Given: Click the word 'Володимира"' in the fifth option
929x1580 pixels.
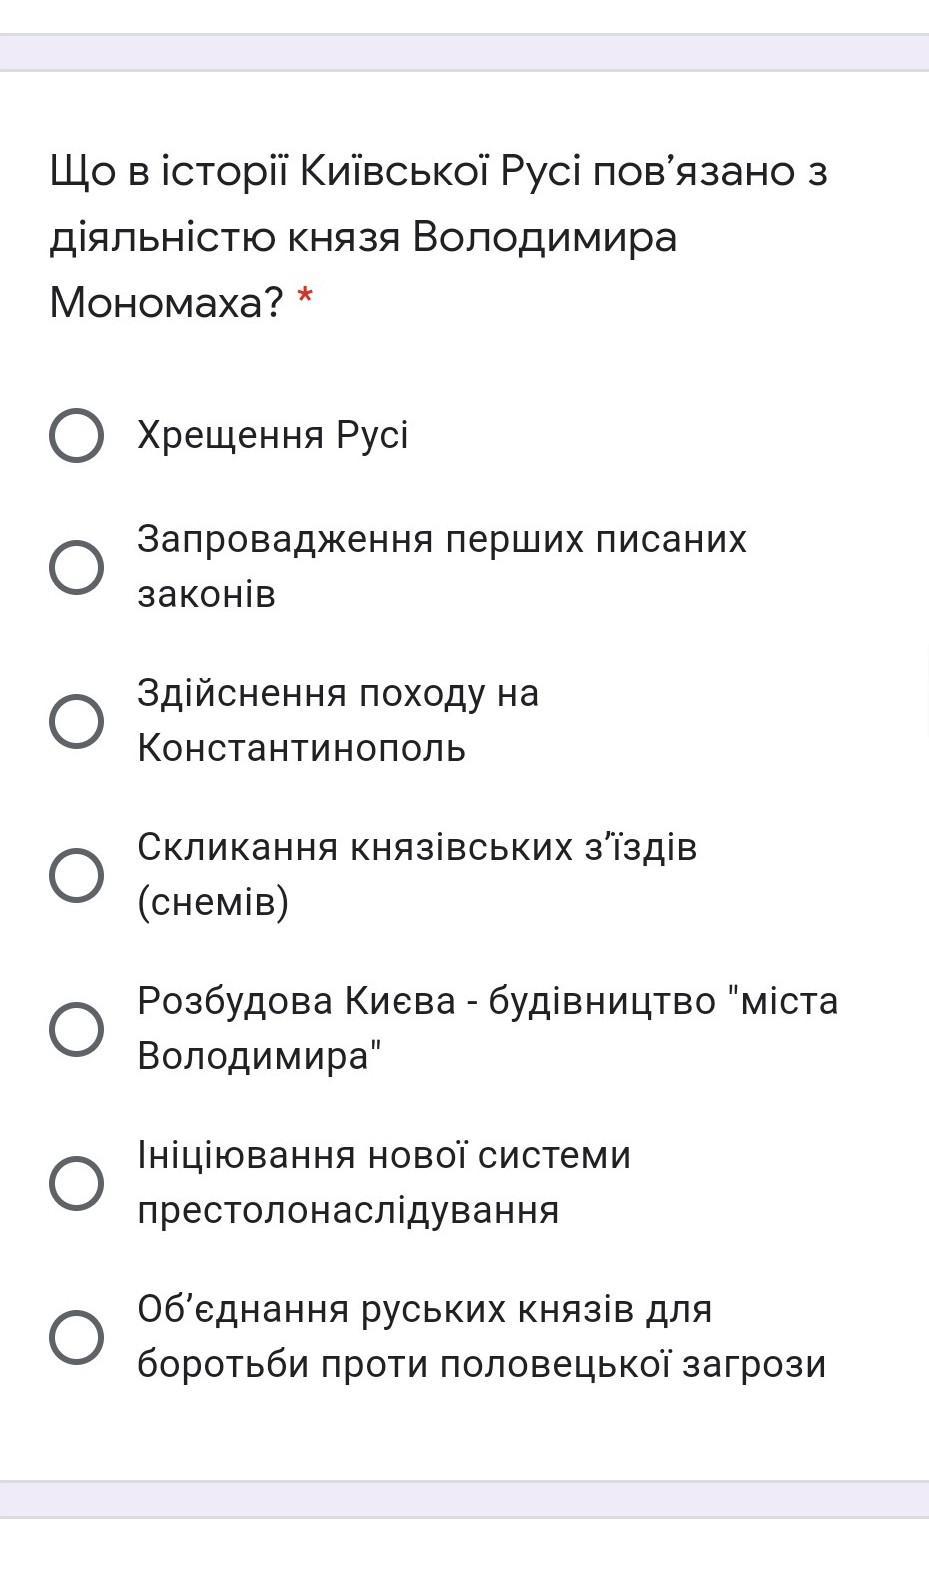Looking at the screenshot, I should (260, 1056).
